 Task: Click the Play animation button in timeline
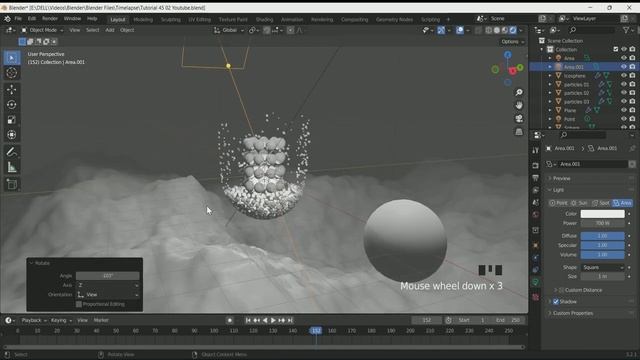[273, 320]
